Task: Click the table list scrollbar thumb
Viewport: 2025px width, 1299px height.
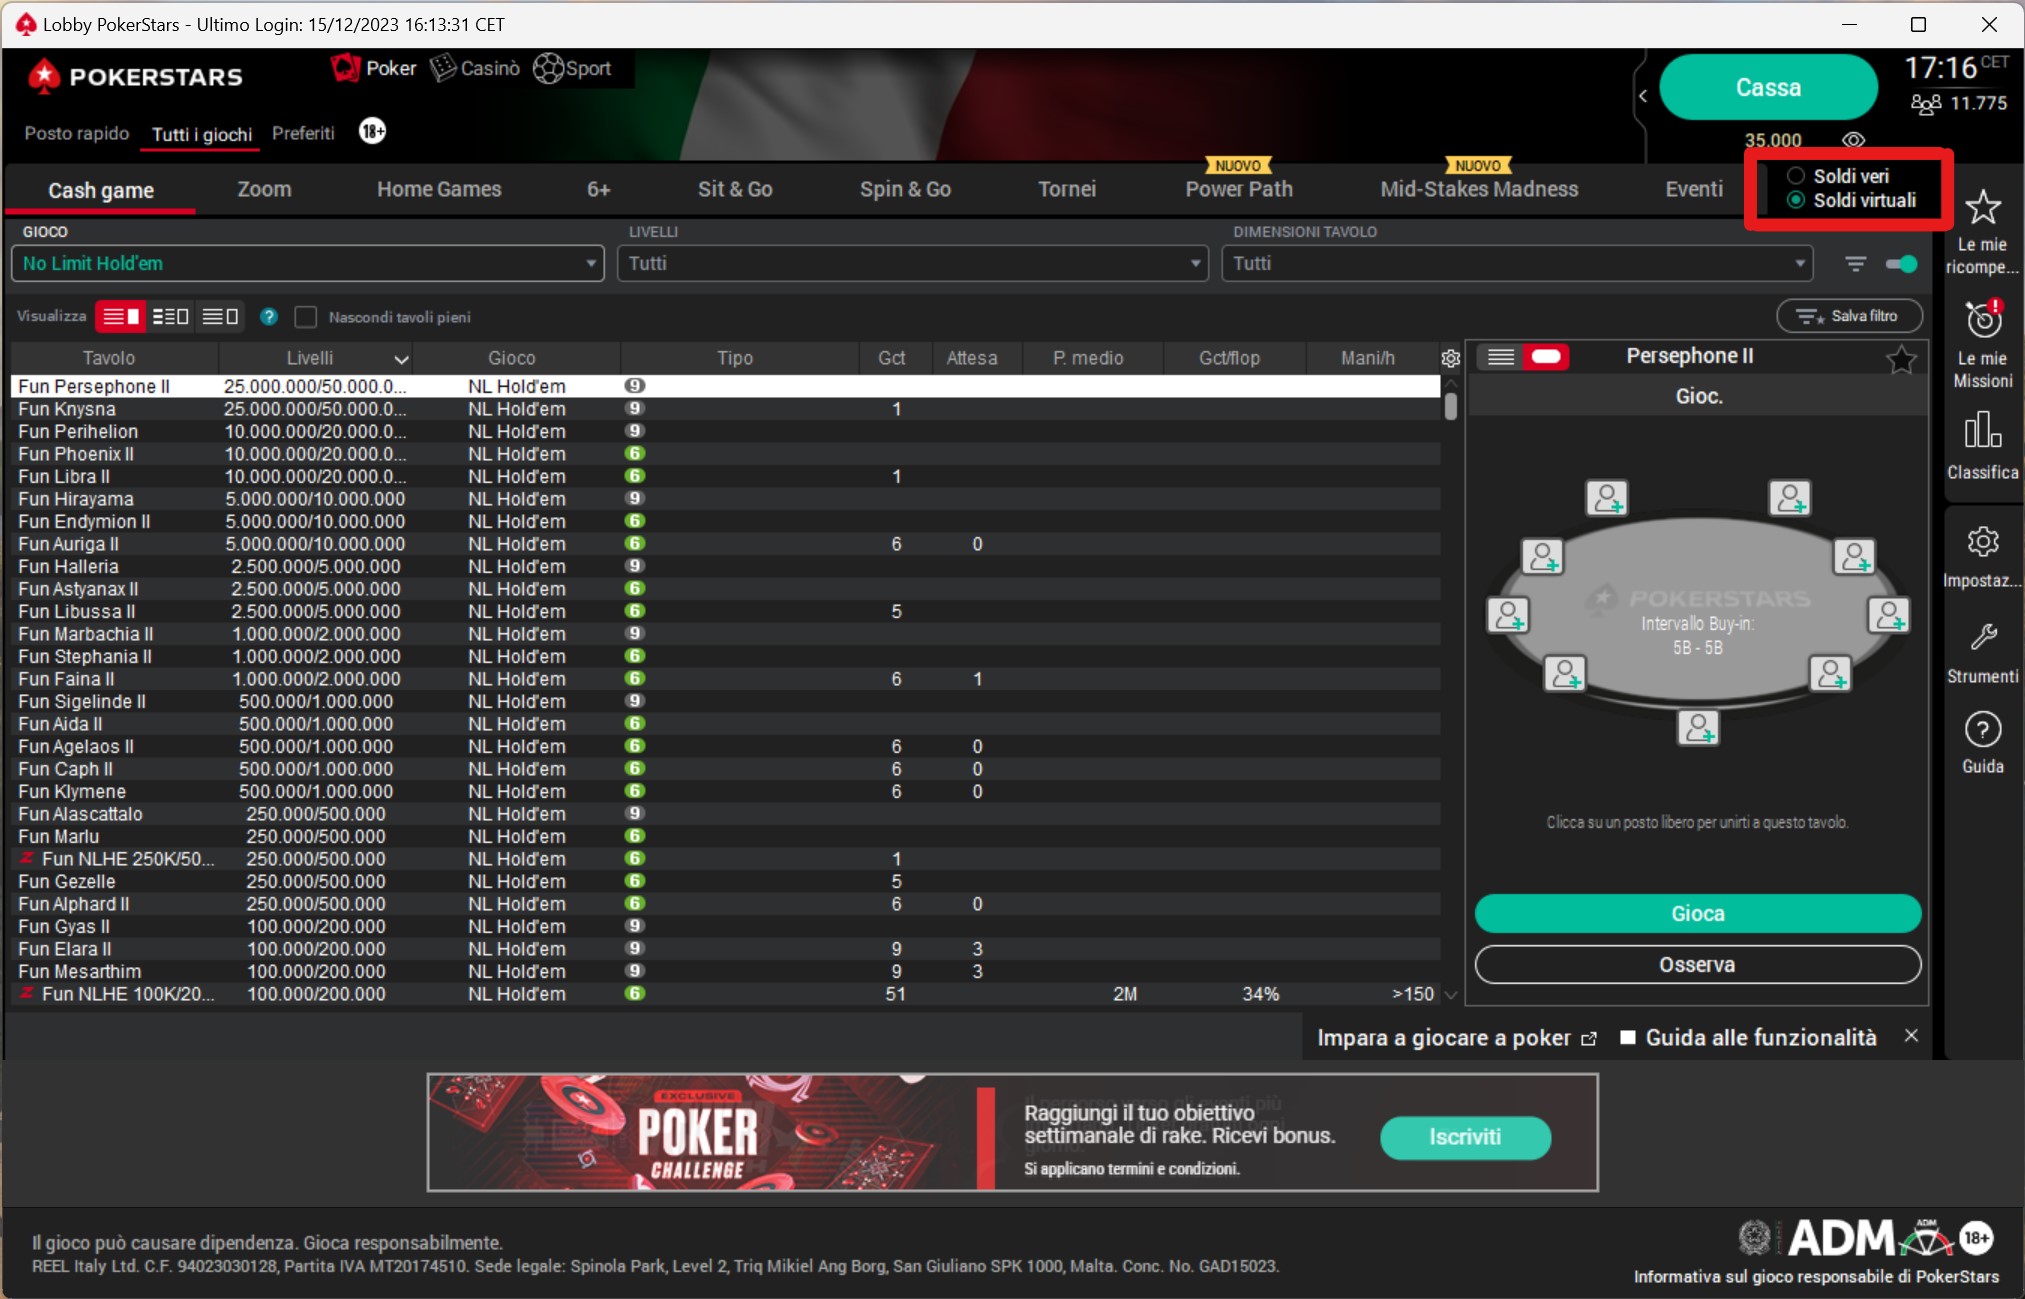Action: [x=1451, y=406]
